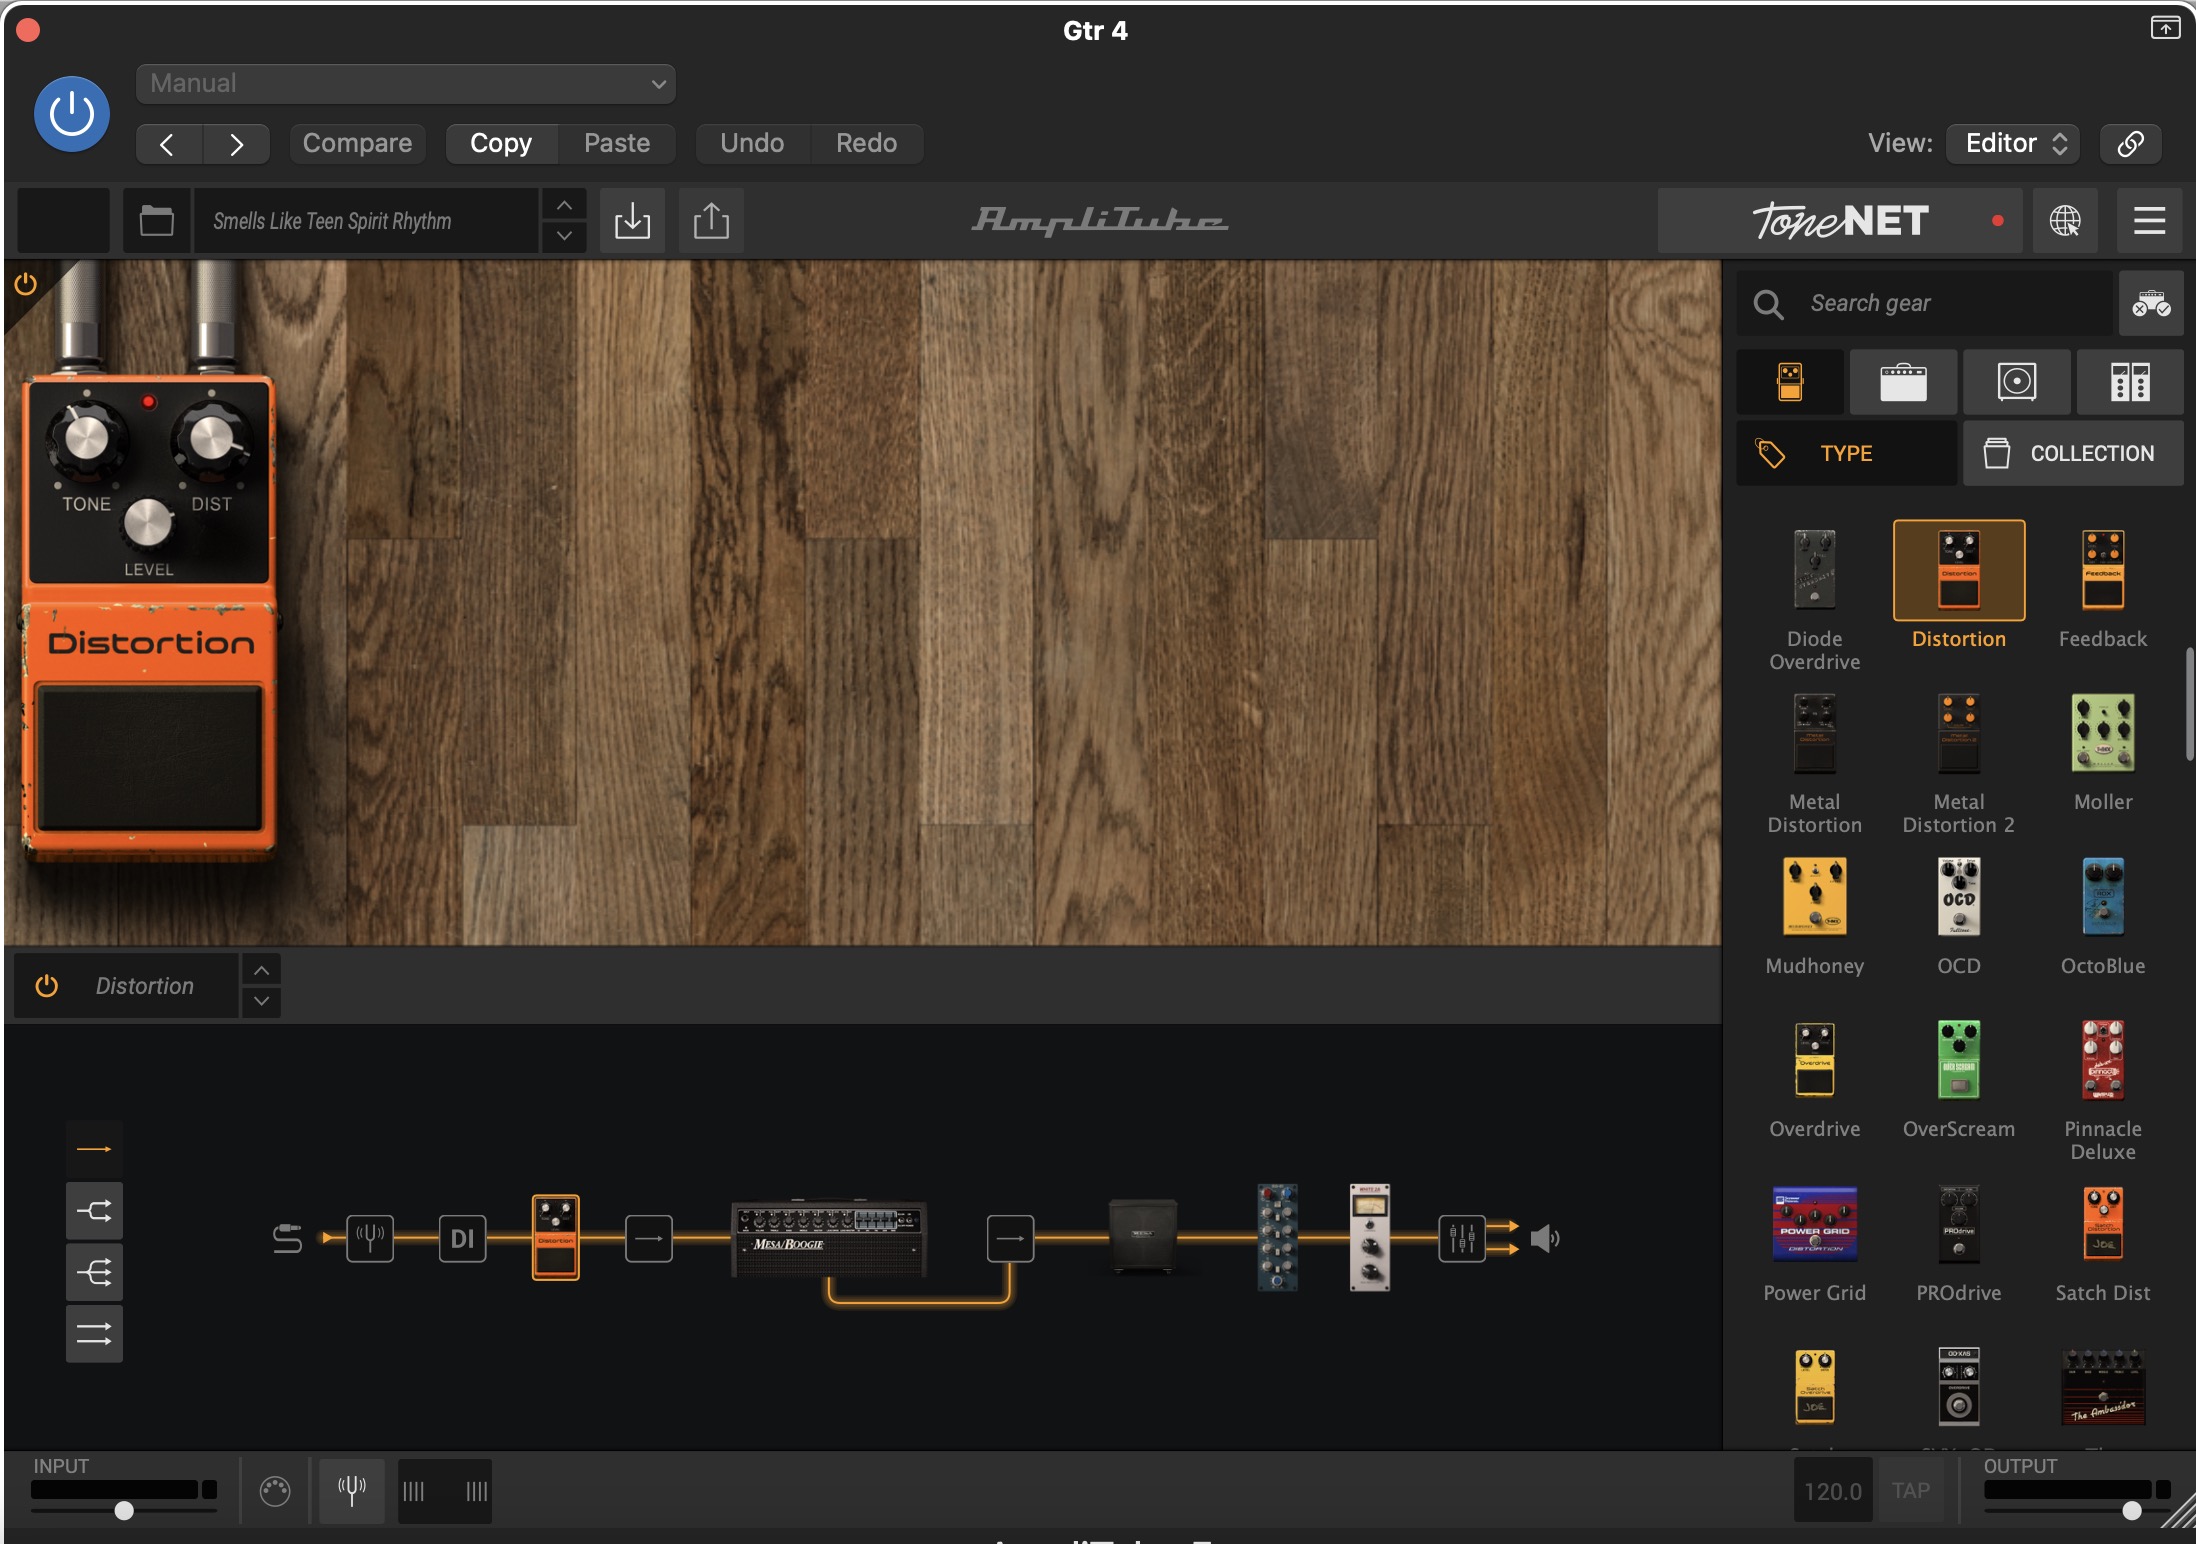This screenshot has width=2196, height=1544.
Task: Go to the next preset arrow
Action: (236, 144)
